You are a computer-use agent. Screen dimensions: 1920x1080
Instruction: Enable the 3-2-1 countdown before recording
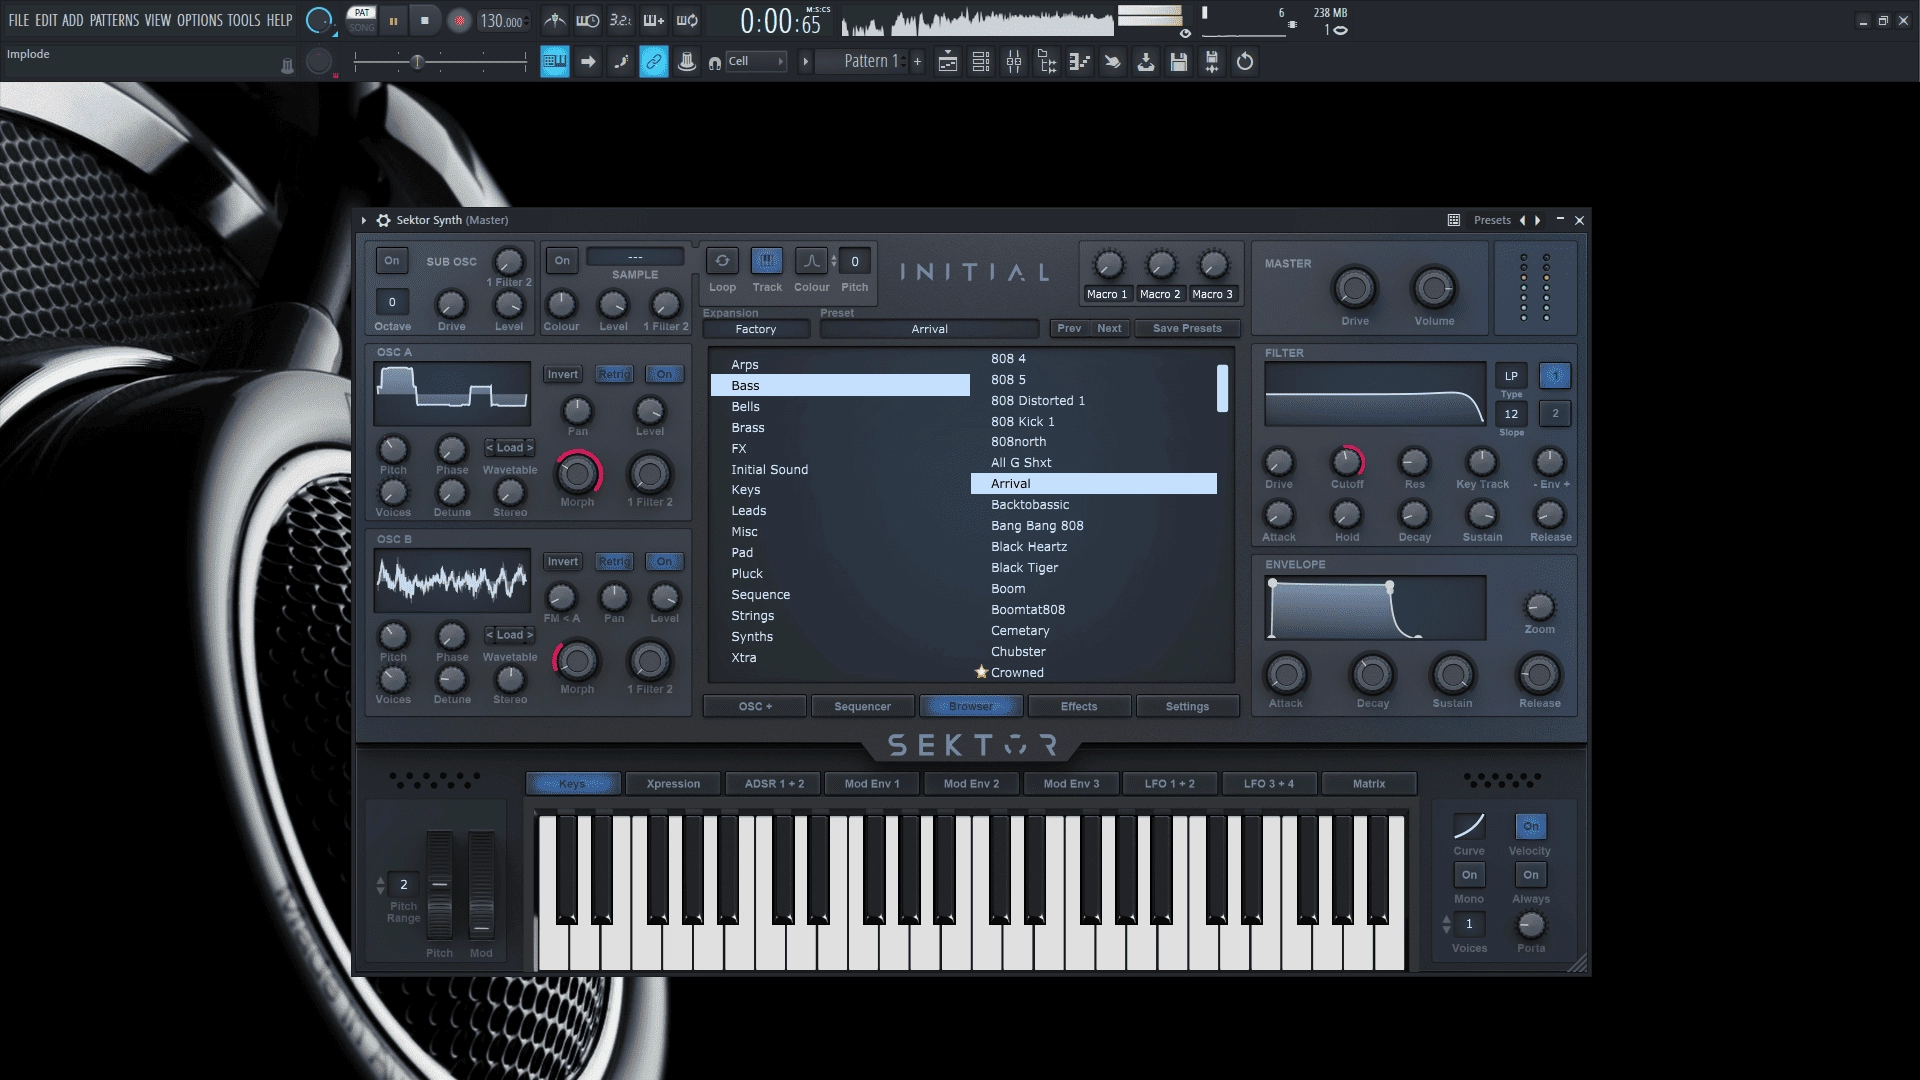tap(620, 20)
